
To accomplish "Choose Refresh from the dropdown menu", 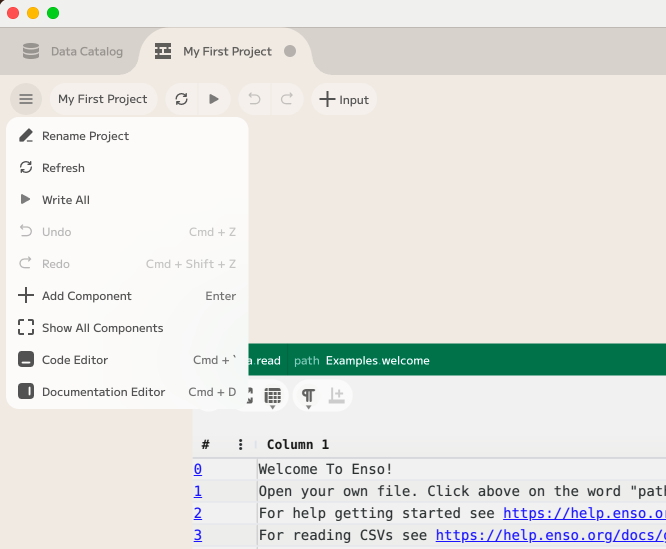I will [x=127, y=168].
